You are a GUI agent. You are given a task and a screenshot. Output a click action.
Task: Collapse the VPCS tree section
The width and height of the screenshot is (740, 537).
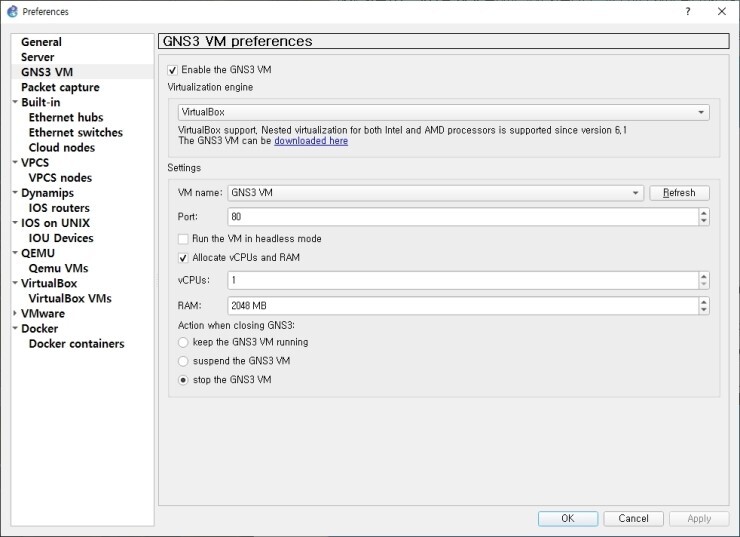[x=15, y=162]
